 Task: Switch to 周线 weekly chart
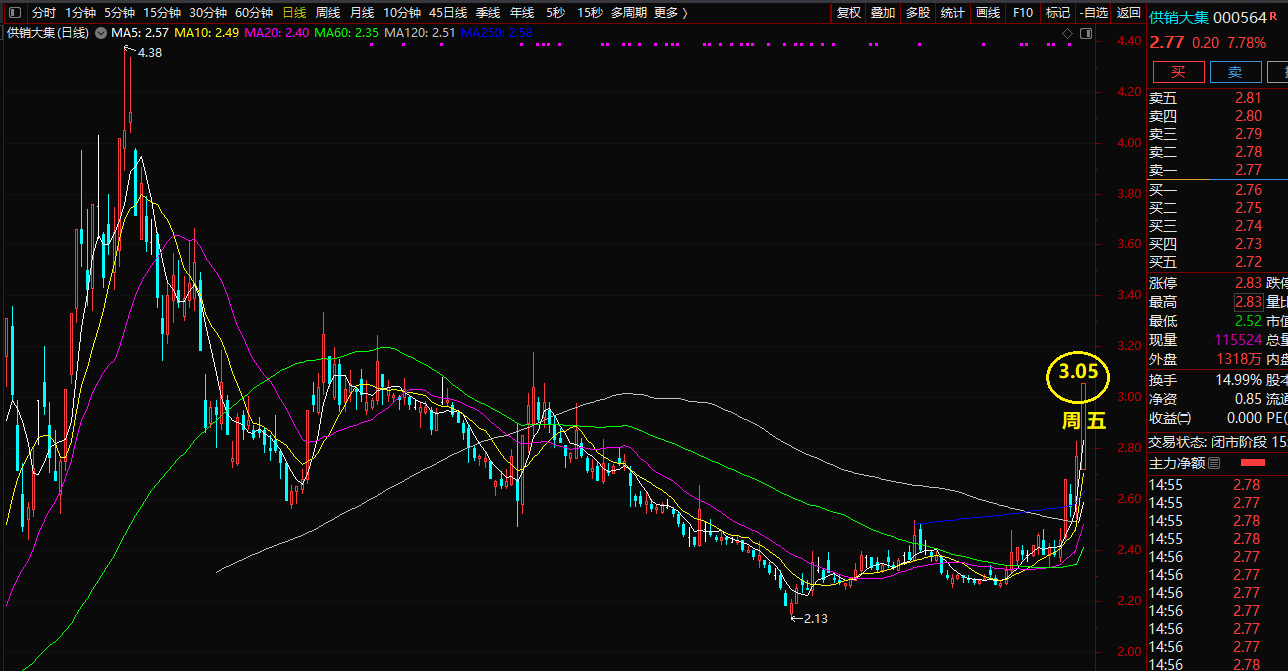click(x=328, y=13)
